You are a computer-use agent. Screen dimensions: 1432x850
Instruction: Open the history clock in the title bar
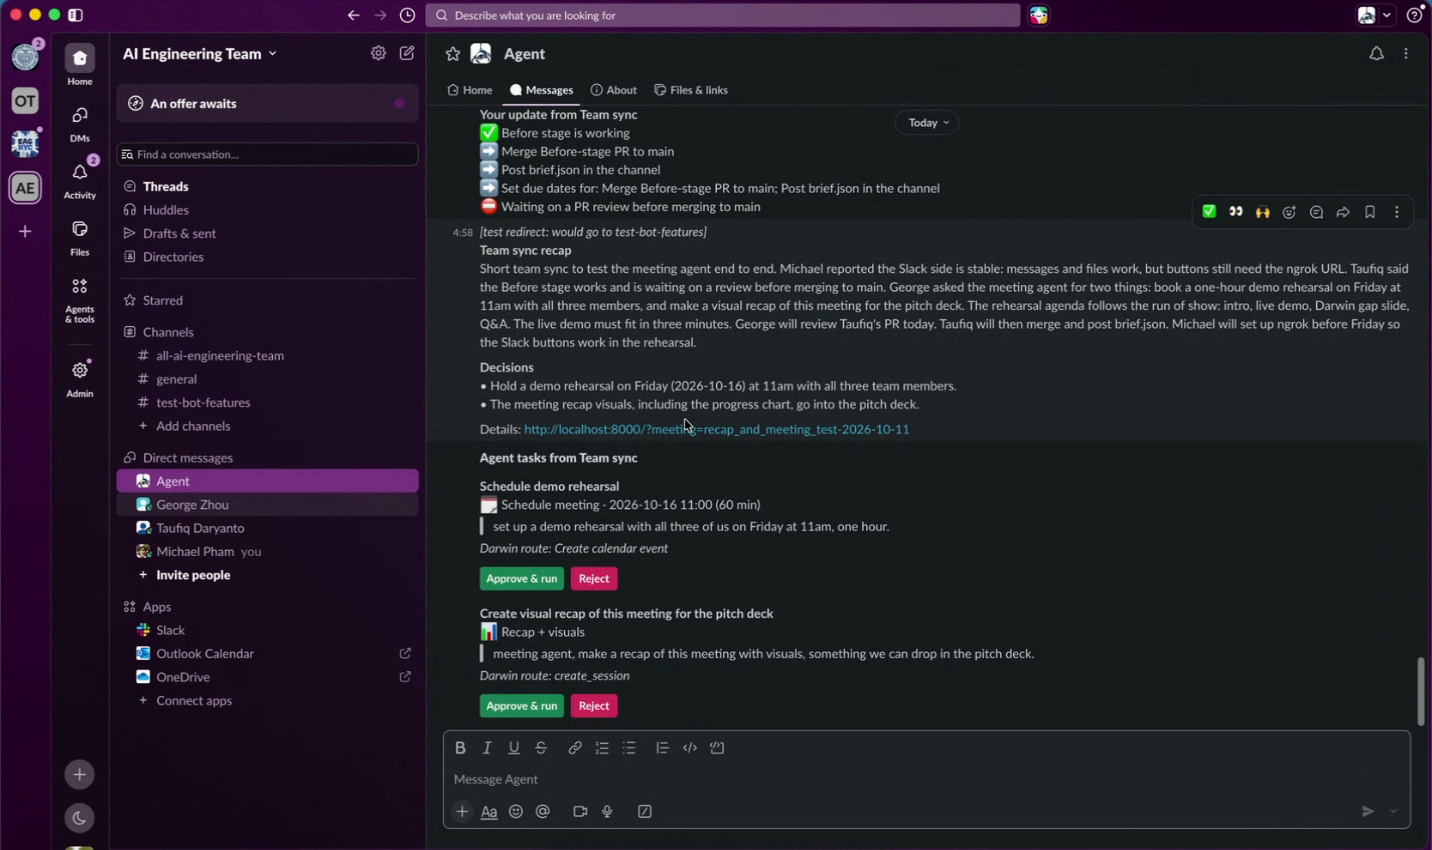click(x=408, y=15)
